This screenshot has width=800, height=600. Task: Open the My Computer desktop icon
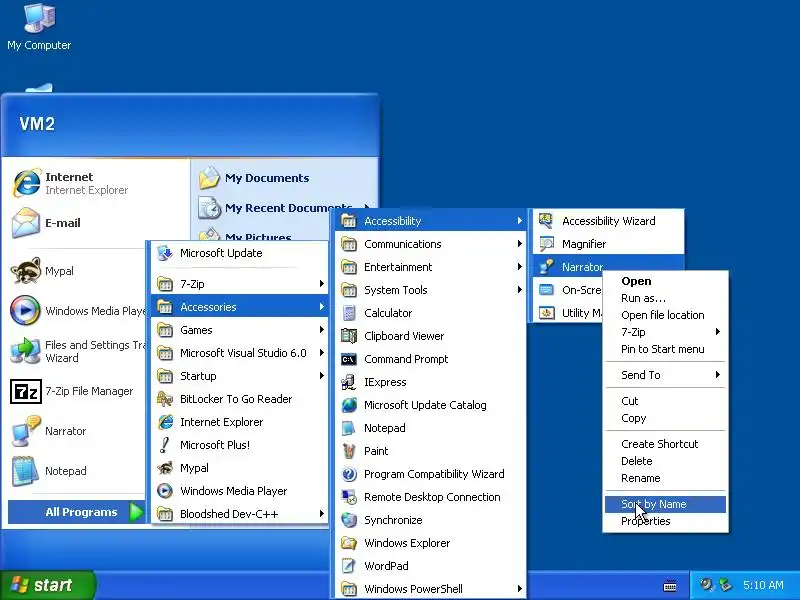[39, 27]
